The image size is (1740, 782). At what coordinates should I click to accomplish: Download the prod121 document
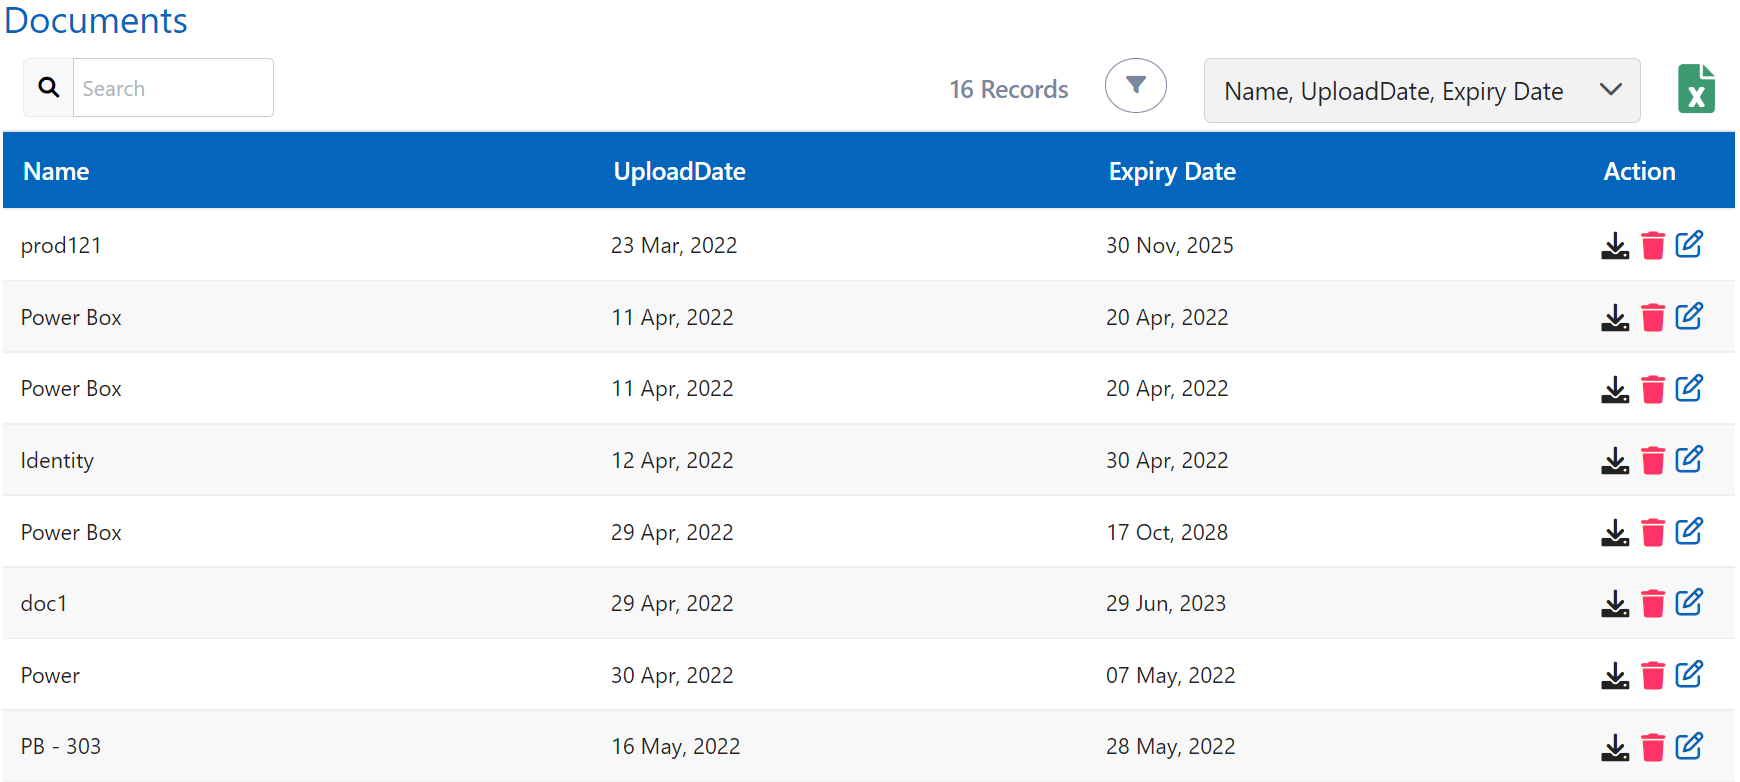(x=1614, y=246)
